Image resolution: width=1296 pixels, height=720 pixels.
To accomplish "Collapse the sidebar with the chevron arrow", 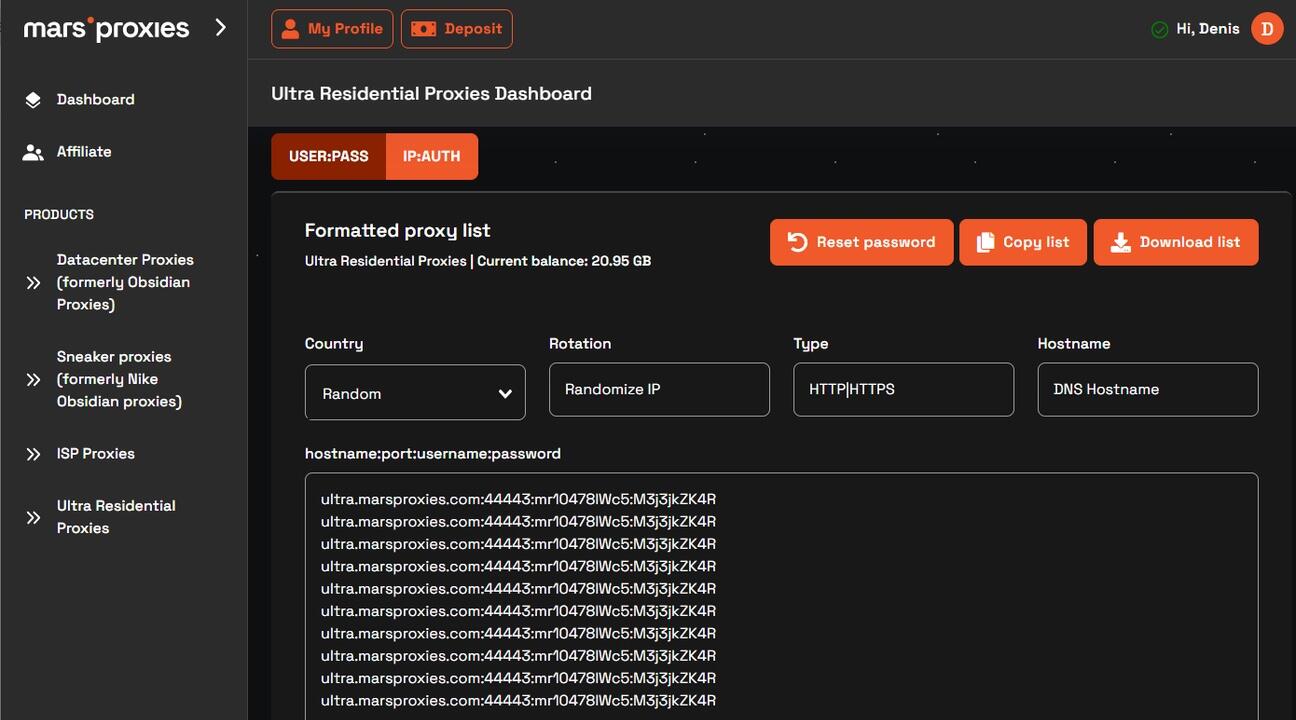I will coord(221,28).
